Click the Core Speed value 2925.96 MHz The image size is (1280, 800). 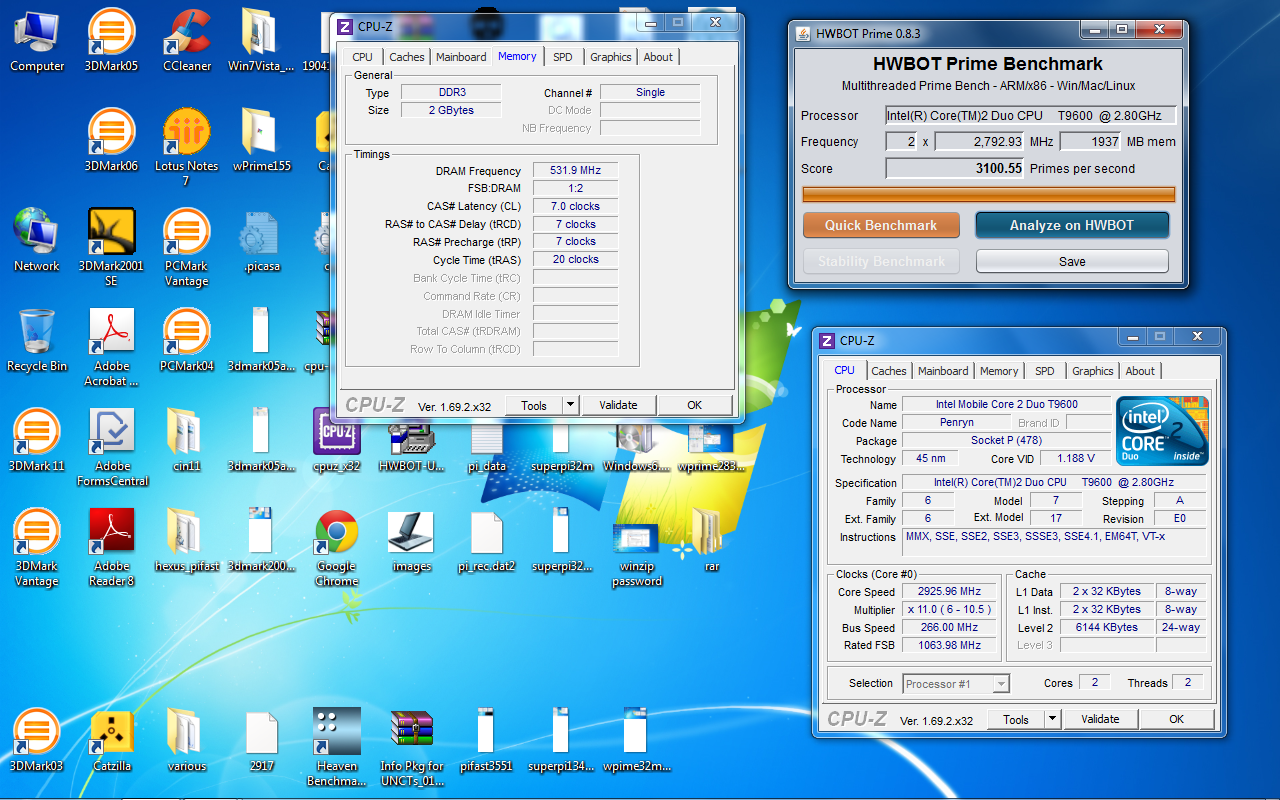point(948,592)
